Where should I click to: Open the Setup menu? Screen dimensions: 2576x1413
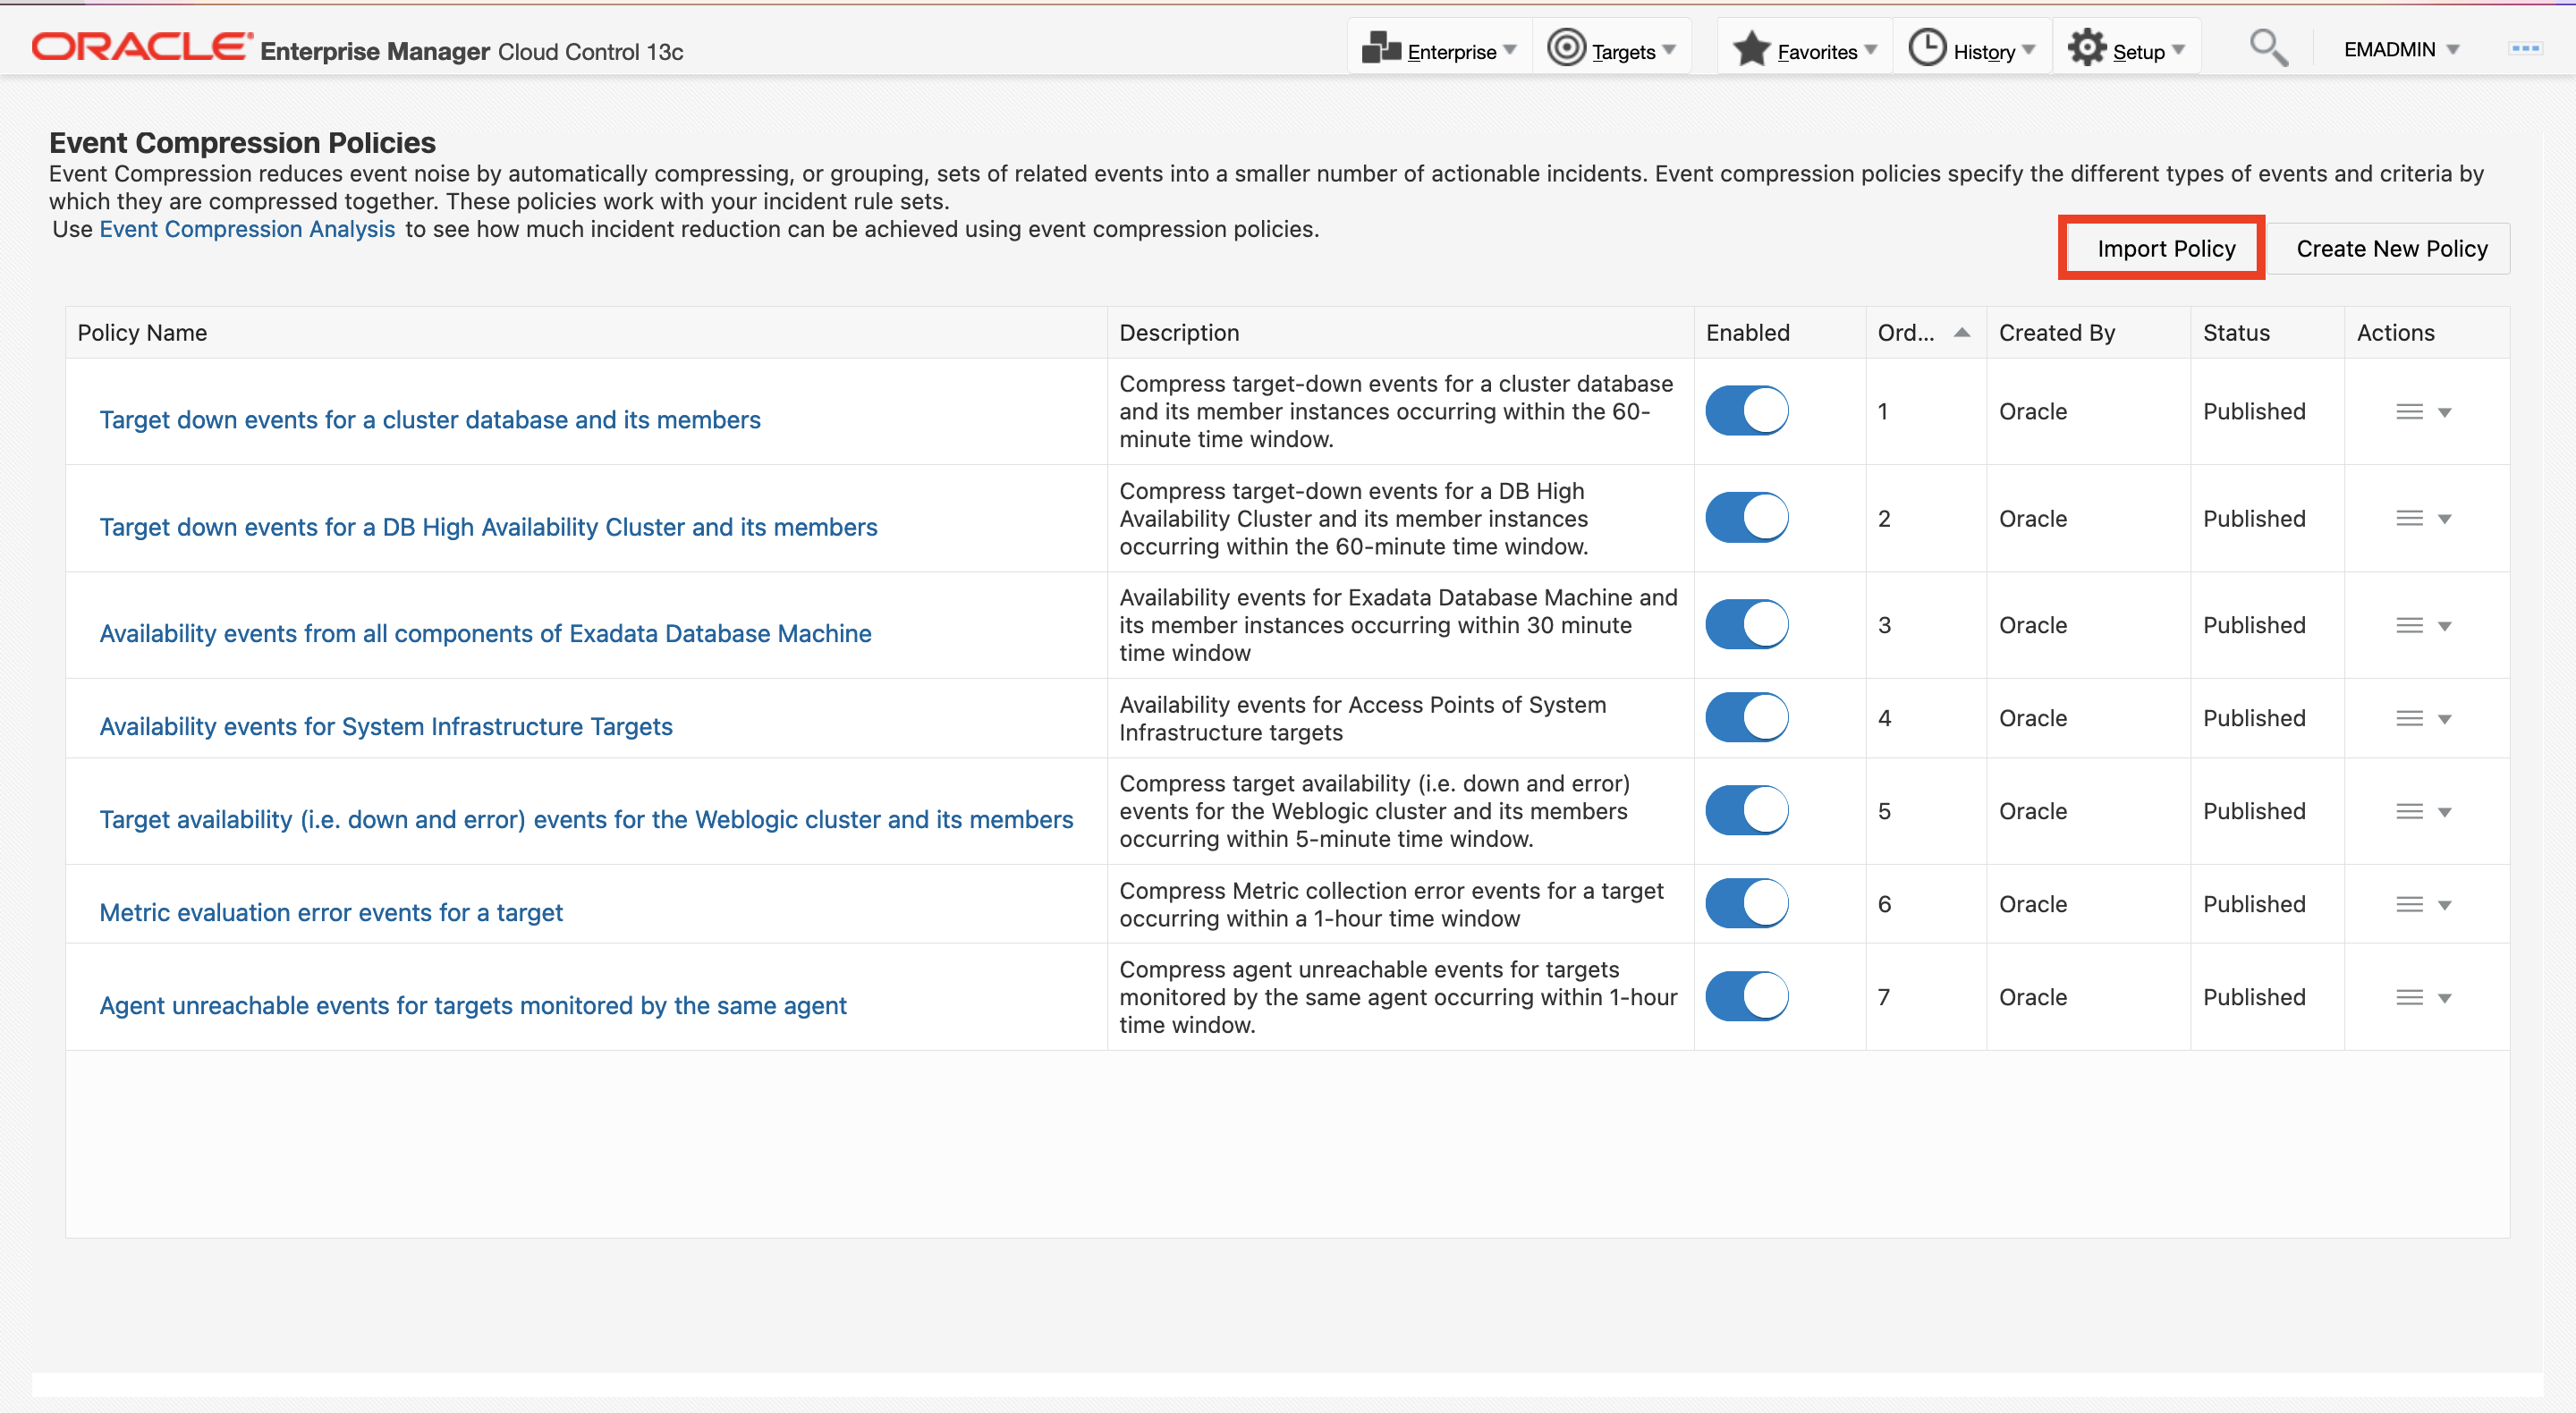pos(2138,51)
